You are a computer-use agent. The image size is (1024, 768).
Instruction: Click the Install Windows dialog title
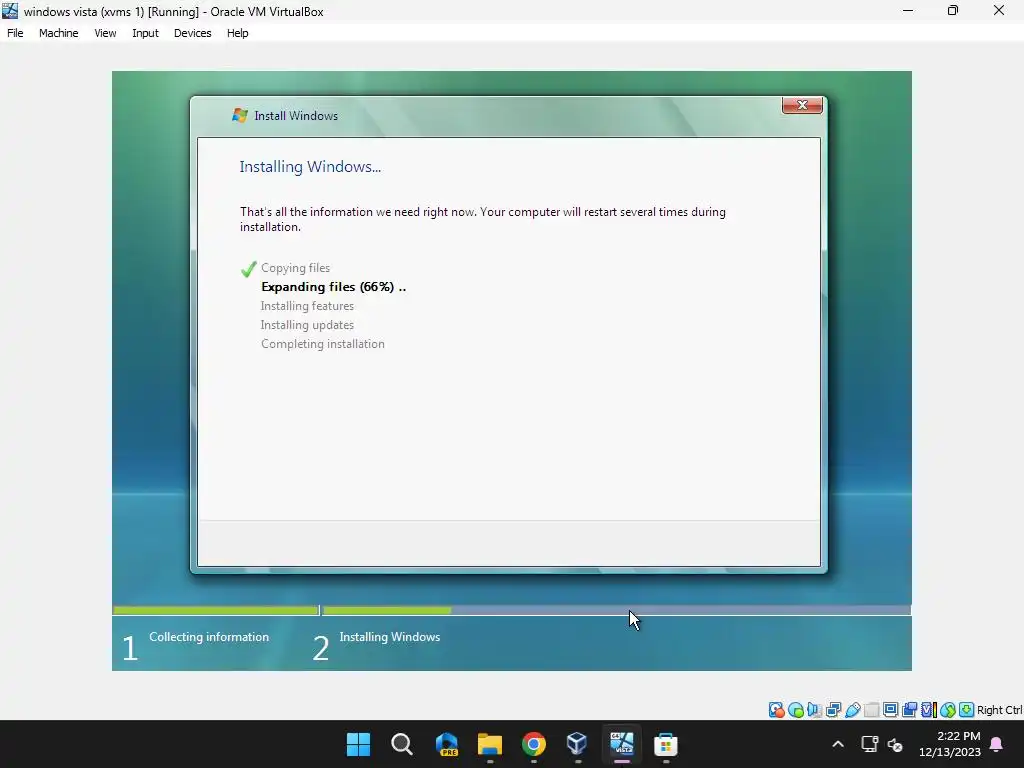pyautogui.click(x=296, y=116)
